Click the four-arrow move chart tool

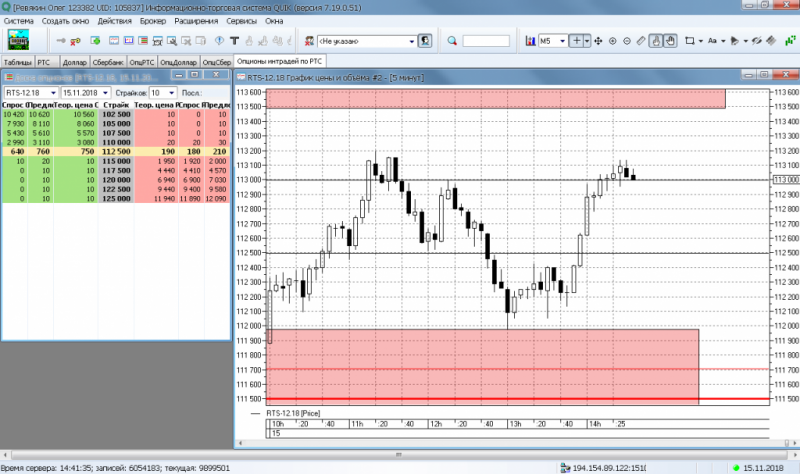tap(598, 41)
